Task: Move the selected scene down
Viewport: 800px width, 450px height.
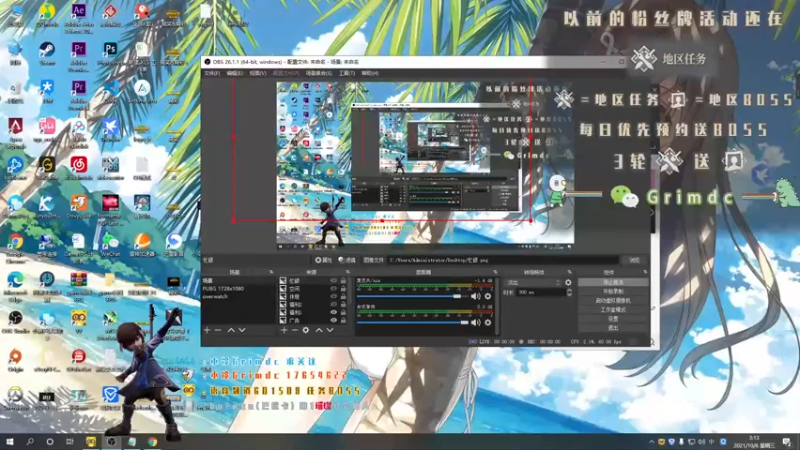Action: 242,330
